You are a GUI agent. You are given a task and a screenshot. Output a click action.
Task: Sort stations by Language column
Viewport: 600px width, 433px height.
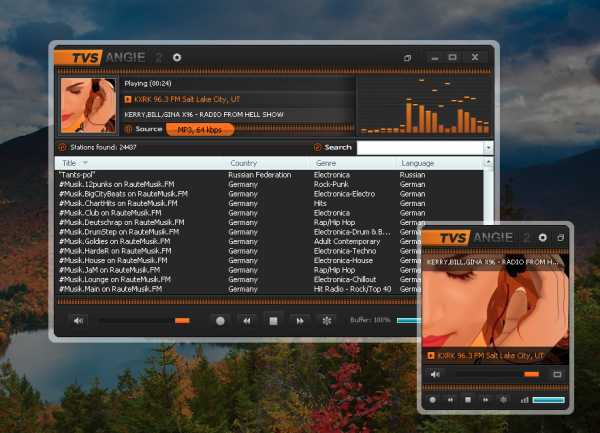pyautogui.click(x=439, y=163)
